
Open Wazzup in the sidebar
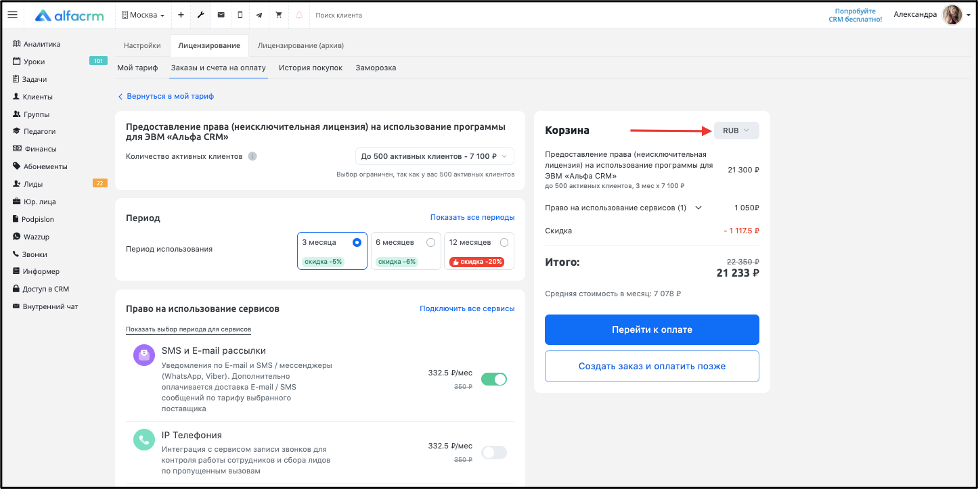point(31,237)
